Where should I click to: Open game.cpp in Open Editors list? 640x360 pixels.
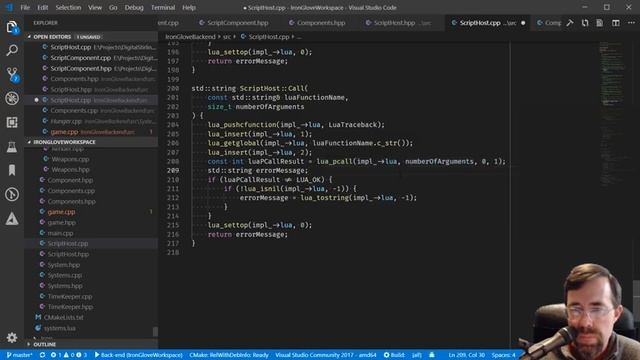point(91,132)
